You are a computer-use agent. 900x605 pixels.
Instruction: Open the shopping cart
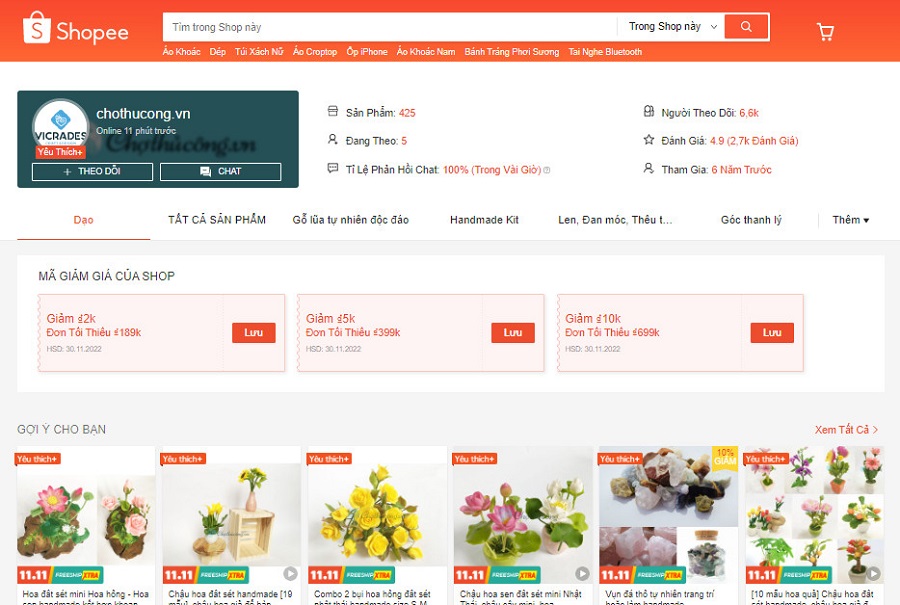coord(825,32)
